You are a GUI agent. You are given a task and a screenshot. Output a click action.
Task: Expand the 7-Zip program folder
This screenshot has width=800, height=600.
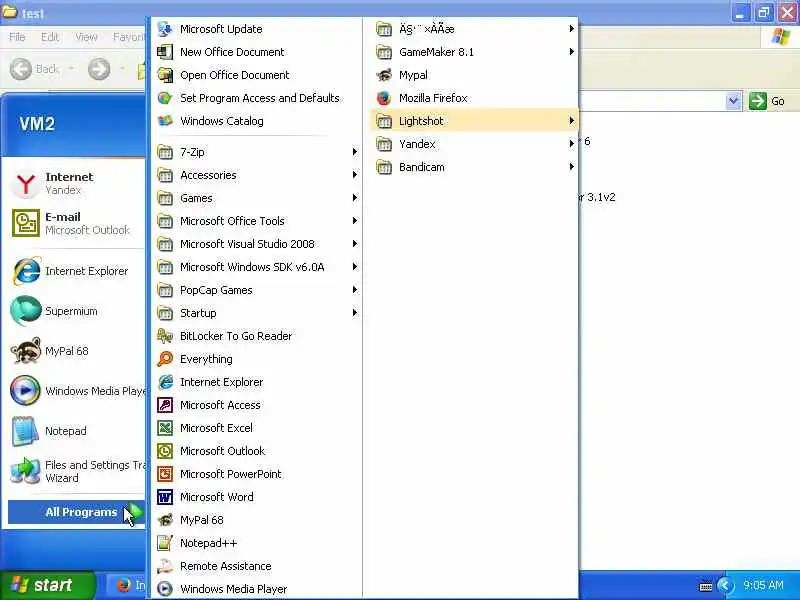coord(257,152)
